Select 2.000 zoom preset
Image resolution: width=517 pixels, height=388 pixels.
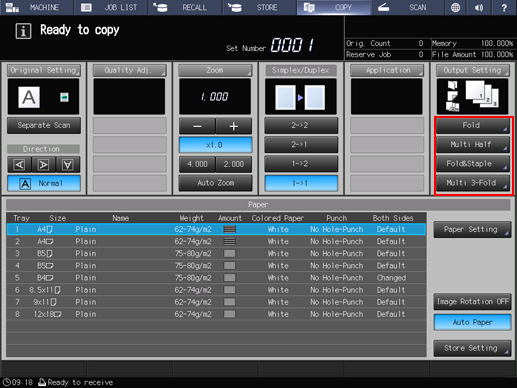tap(234, 164)
